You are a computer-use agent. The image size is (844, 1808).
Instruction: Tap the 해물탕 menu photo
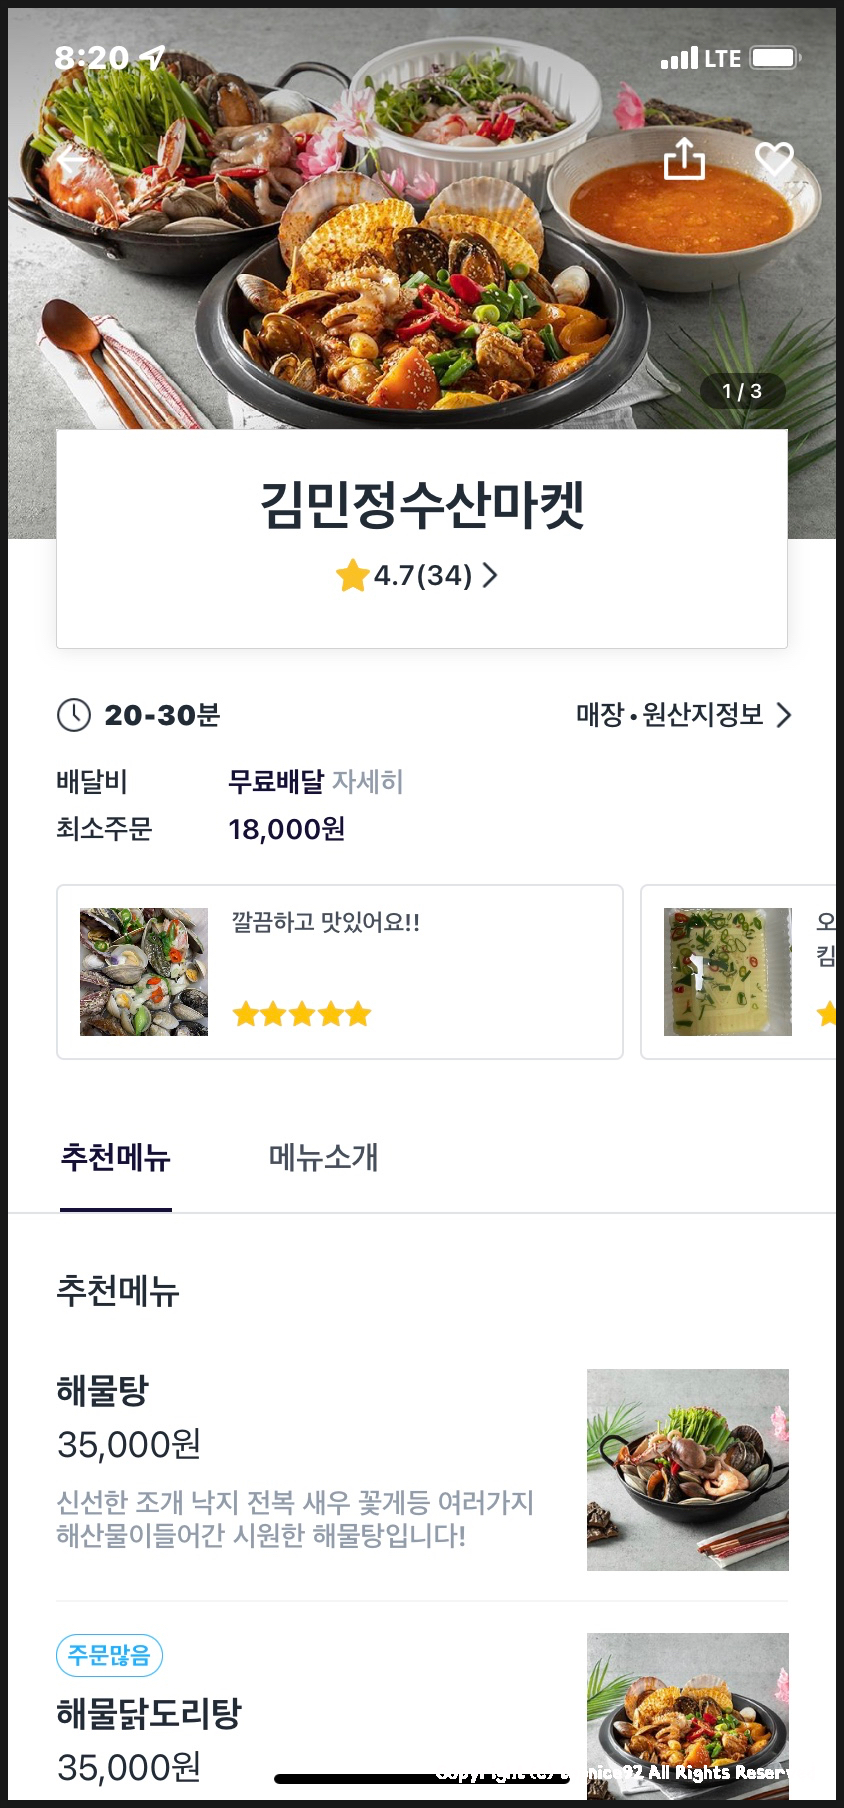(x=688, y=1470)
